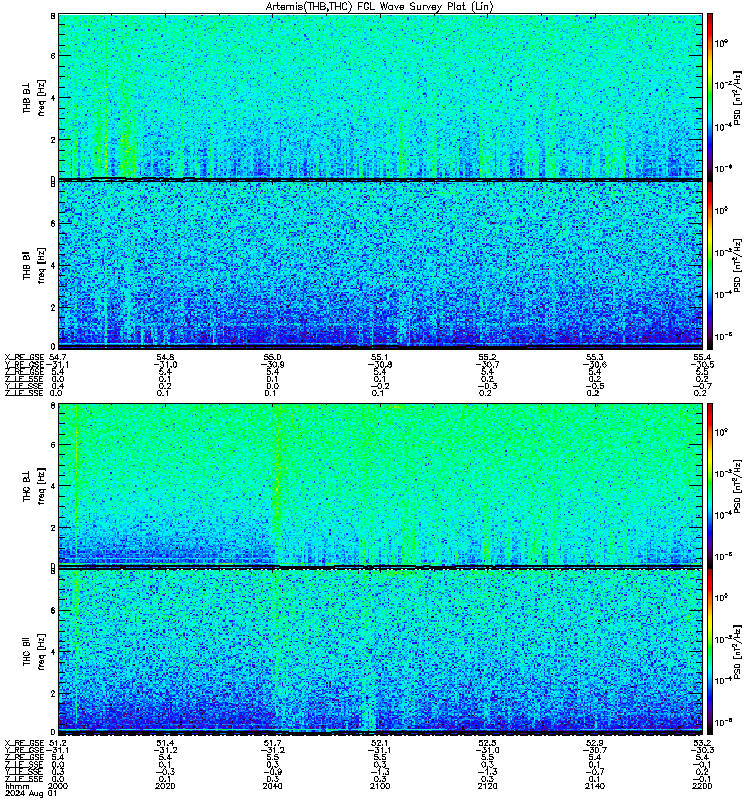The width and height of the screenshot is (750, 800).
Task: Click the X_RE_GSE value '53.2' under THC panels
Action: point(702,743)
